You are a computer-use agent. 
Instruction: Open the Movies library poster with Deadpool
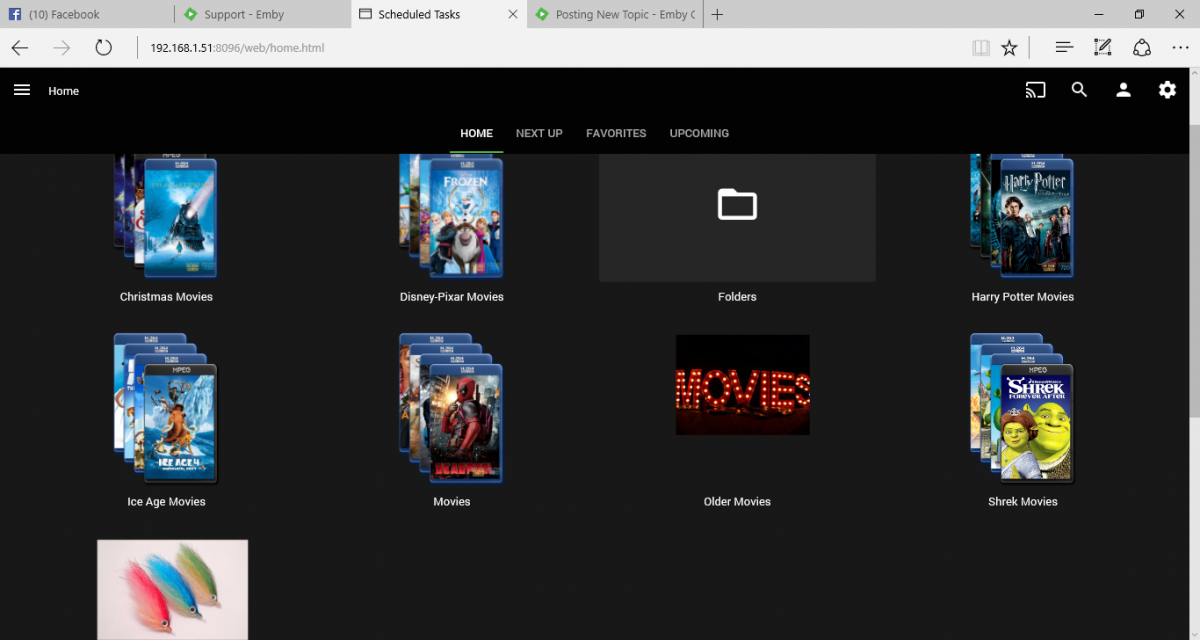coord(451,408)
